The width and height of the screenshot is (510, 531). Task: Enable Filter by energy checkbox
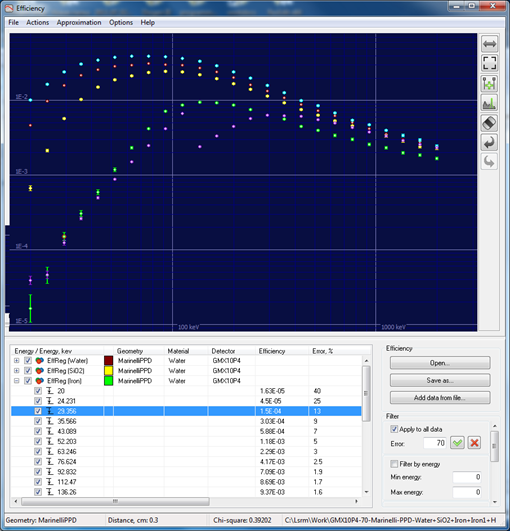click(x=394, y=464)
